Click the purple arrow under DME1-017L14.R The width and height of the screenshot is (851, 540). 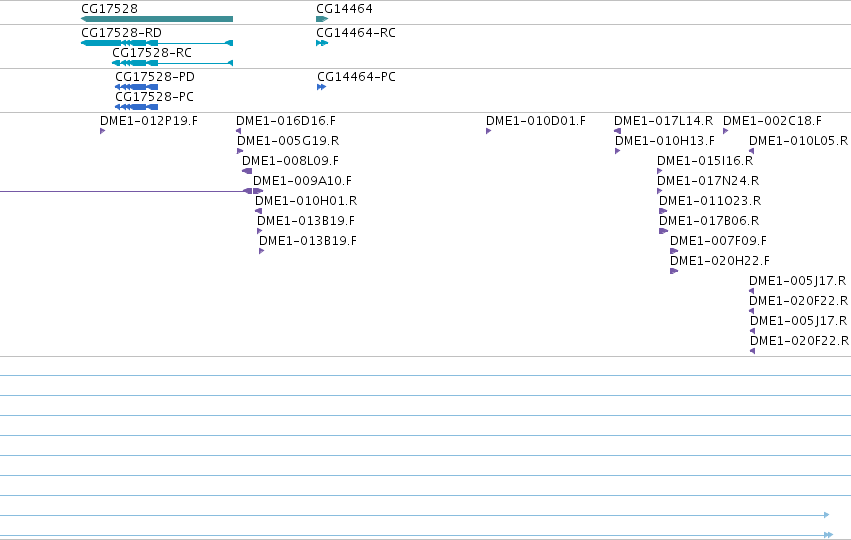tap(617, 131)
